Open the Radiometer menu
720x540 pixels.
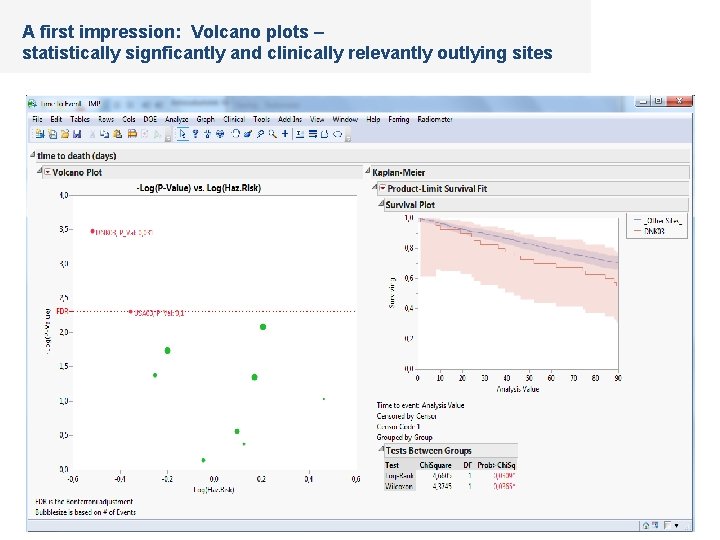coord(435,119)
